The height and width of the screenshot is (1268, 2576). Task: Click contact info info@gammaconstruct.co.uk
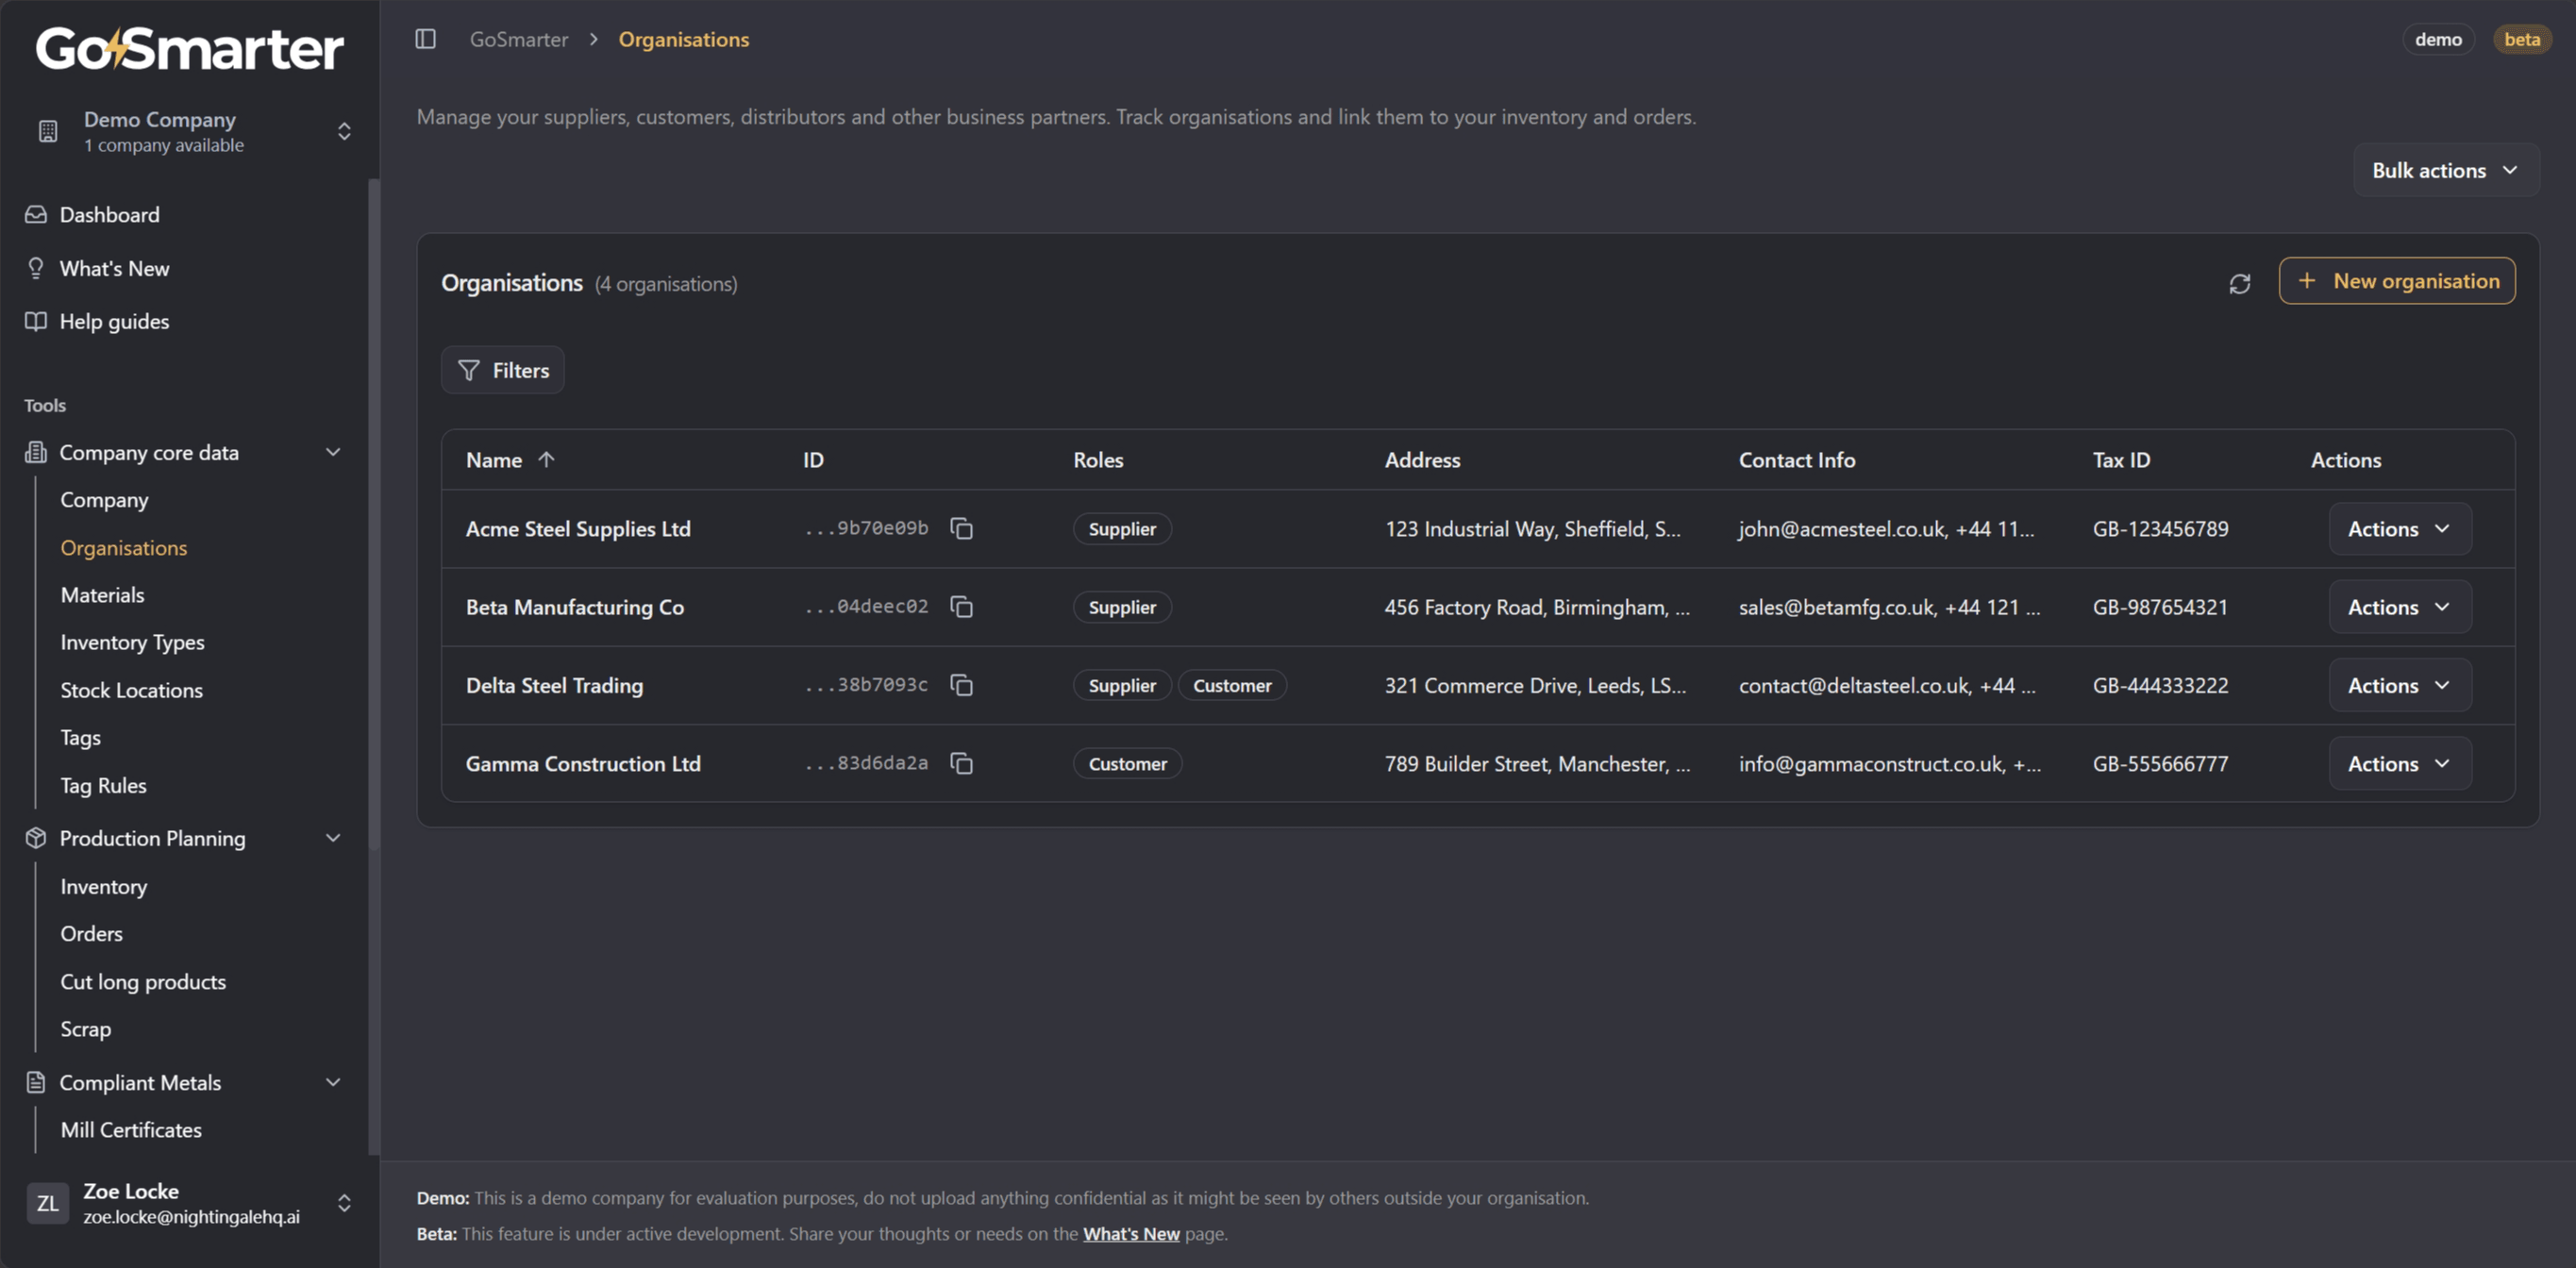tap(1889, 763)
